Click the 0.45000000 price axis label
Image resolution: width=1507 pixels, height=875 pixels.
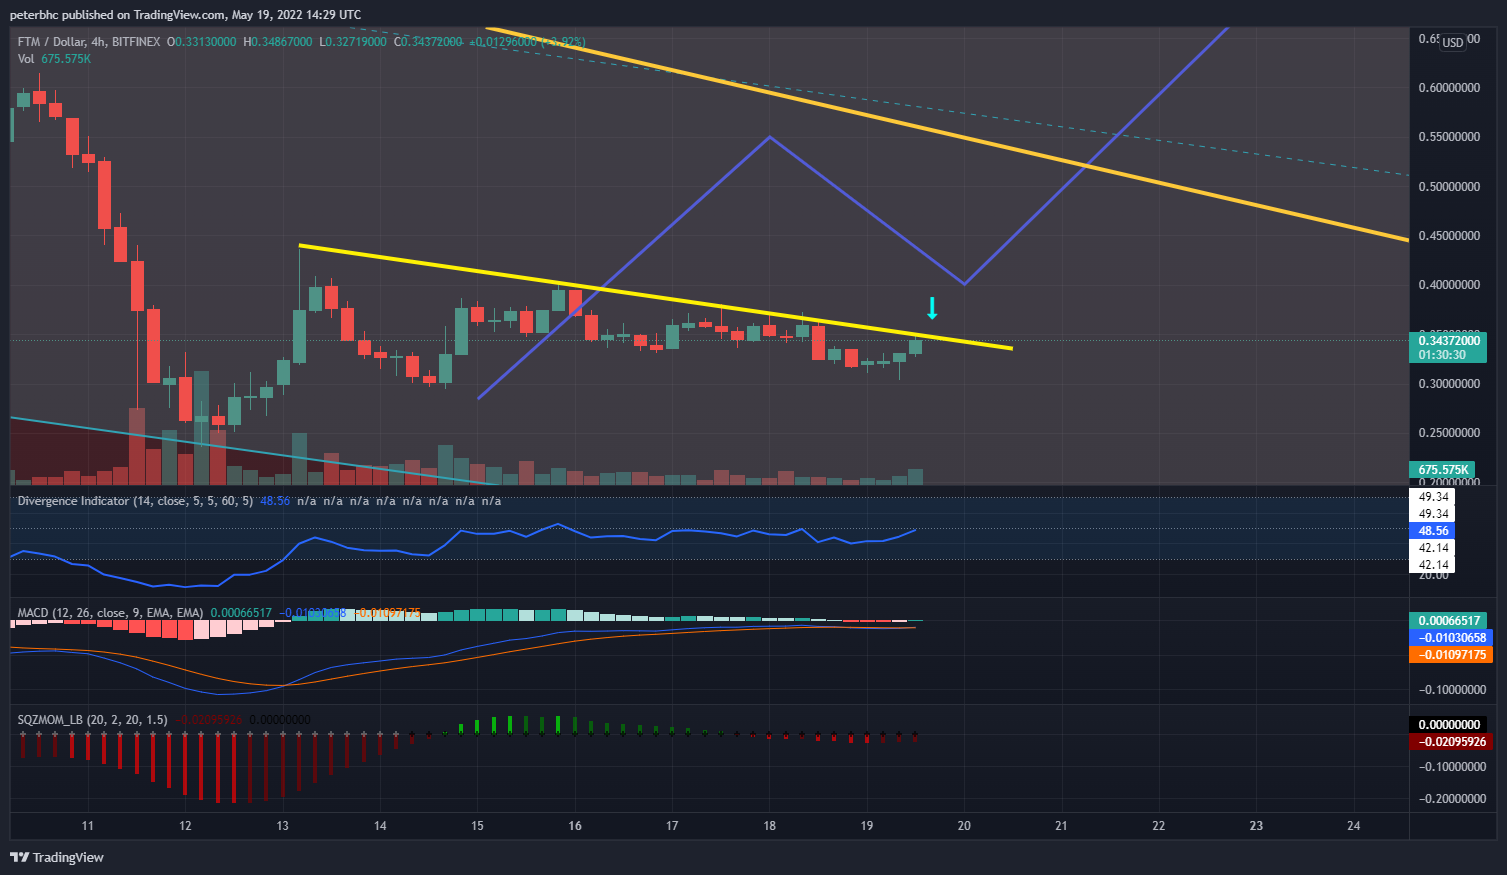(1449, 236)
